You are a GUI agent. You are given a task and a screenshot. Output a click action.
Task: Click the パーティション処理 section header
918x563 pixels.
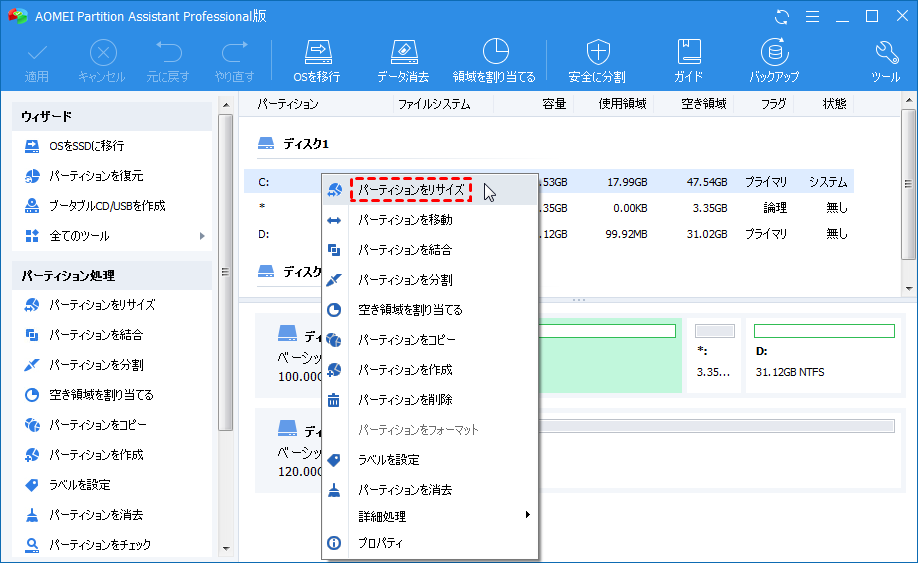(111, 276)
